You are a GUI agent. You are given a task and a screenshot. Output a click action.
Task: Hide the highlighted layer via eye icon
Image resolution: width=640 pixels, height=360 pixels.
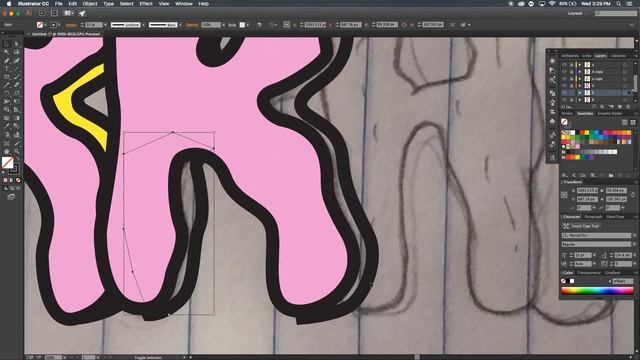[x=564, y=93]
